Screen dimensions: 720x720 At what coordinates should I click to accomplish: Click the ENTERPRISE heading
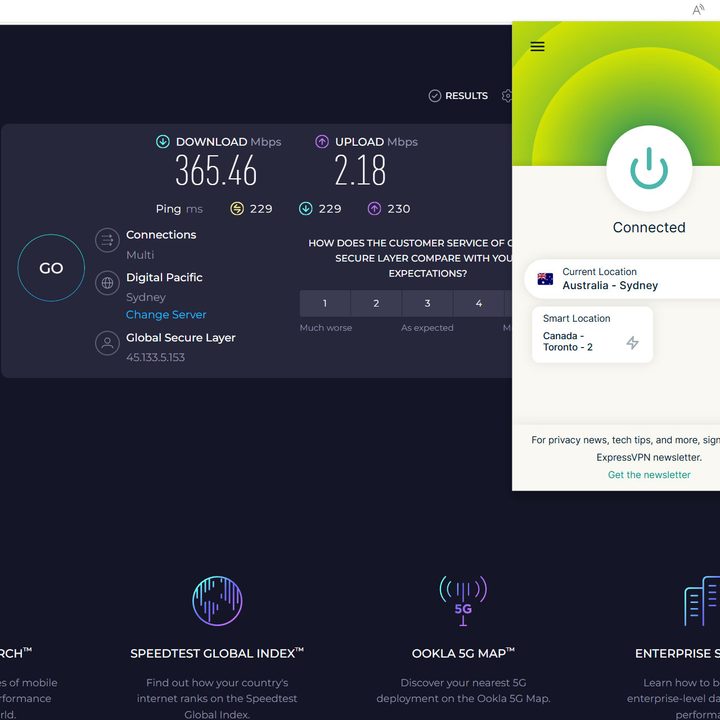677,653
